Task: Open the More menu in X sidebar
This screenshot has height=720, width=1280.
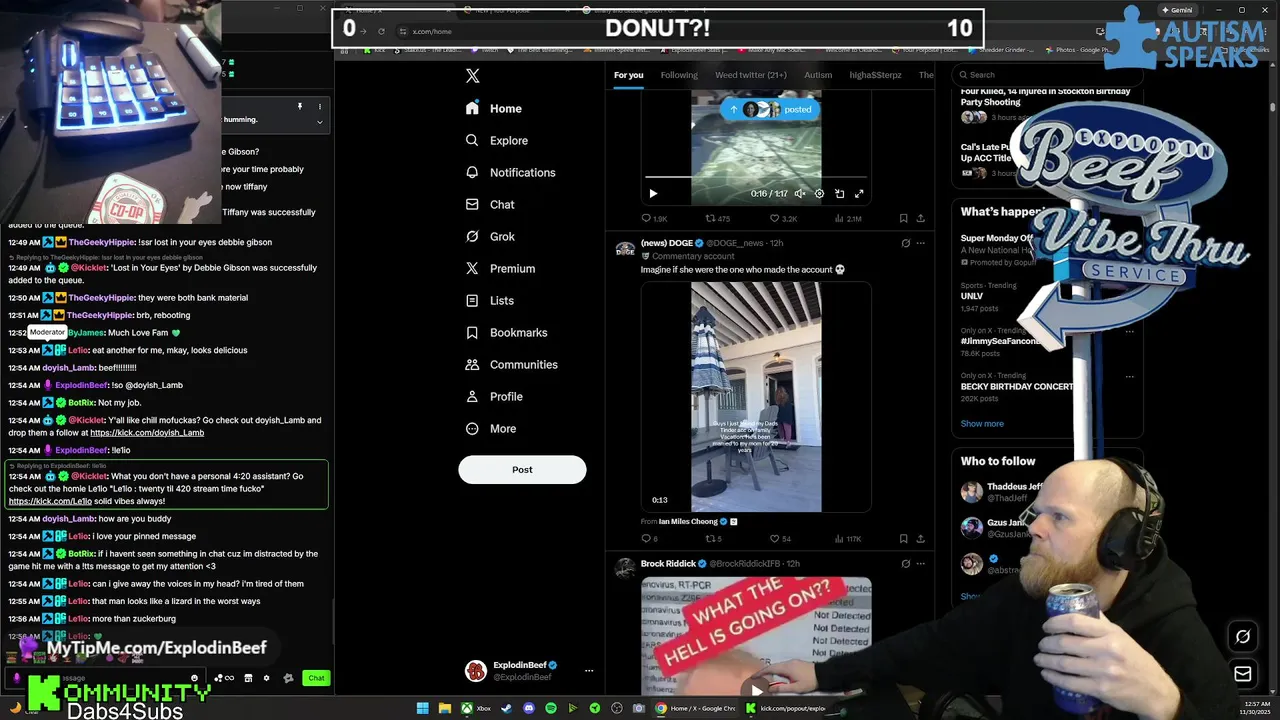Action: [491, 428]
